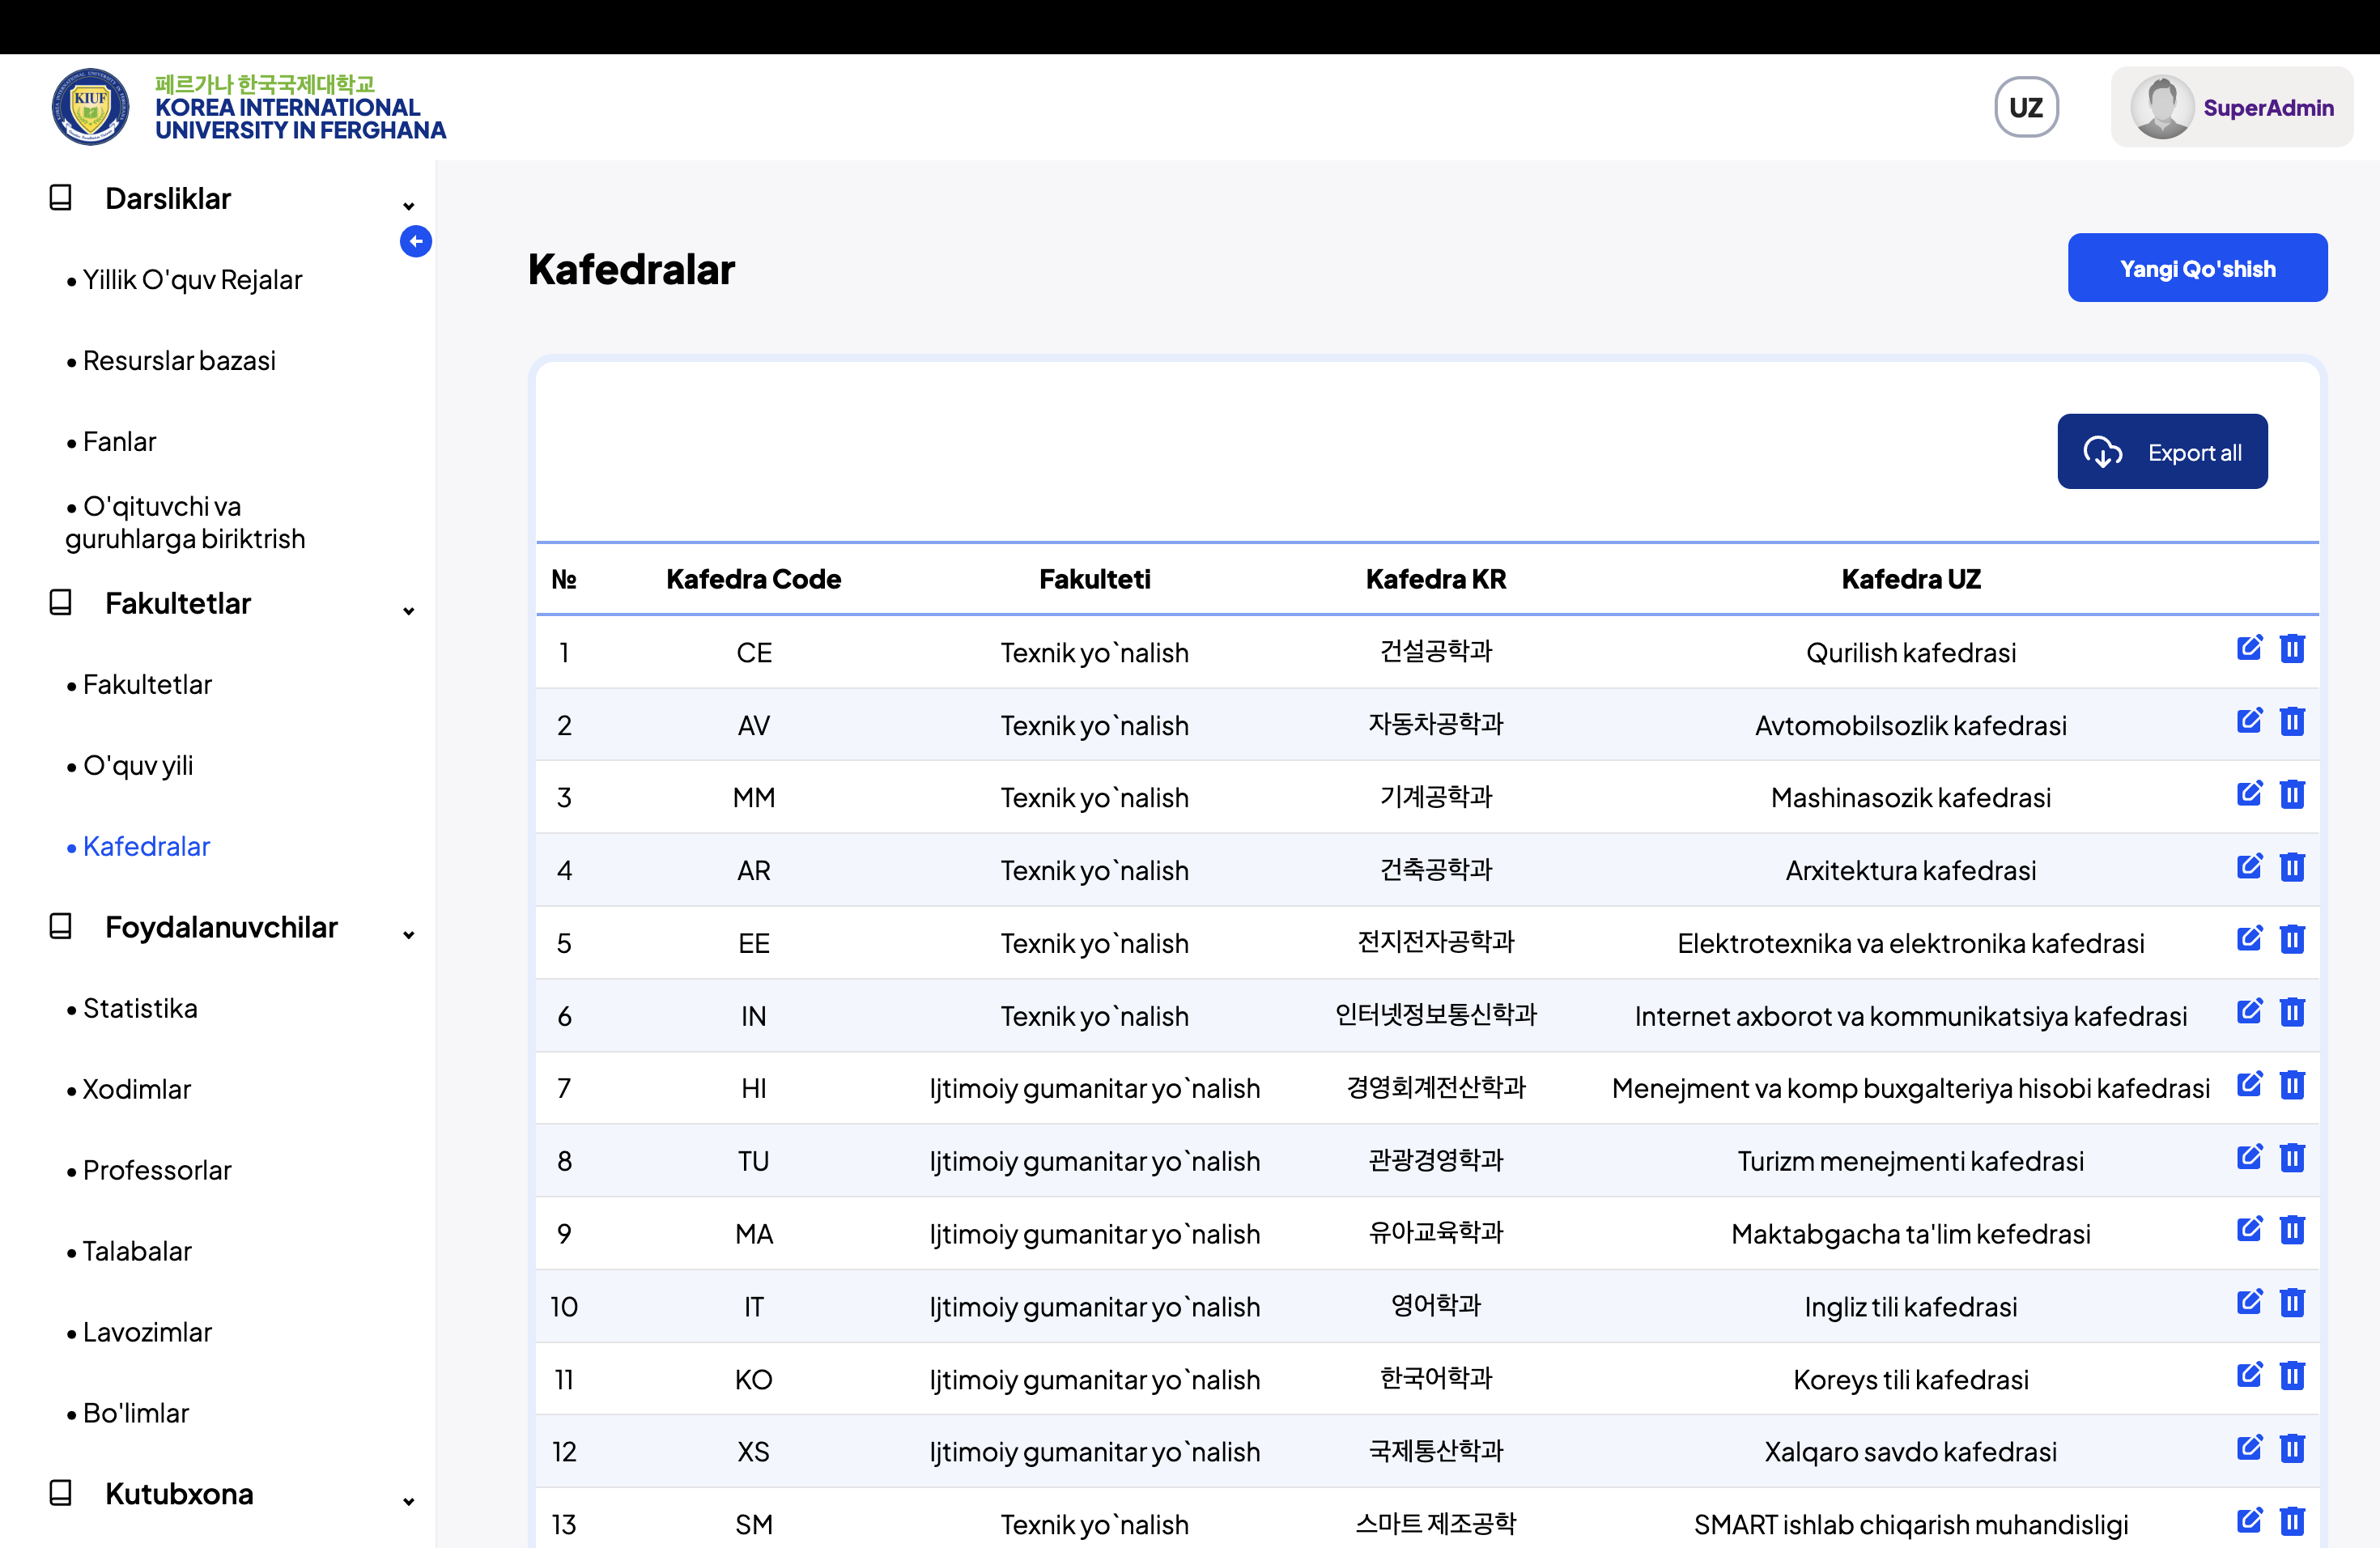Click the Fakultetlar section book icon
The height and width of the screenshot is (1548, 2380).
tap(60, 603)
